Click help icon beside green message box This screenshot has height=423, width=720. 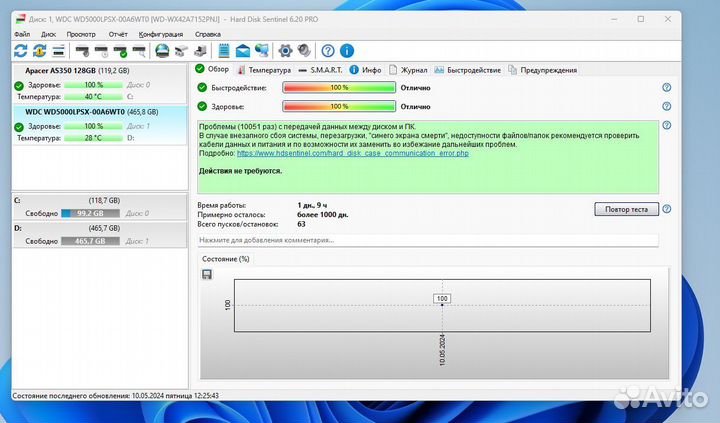(x=667, y=125)
